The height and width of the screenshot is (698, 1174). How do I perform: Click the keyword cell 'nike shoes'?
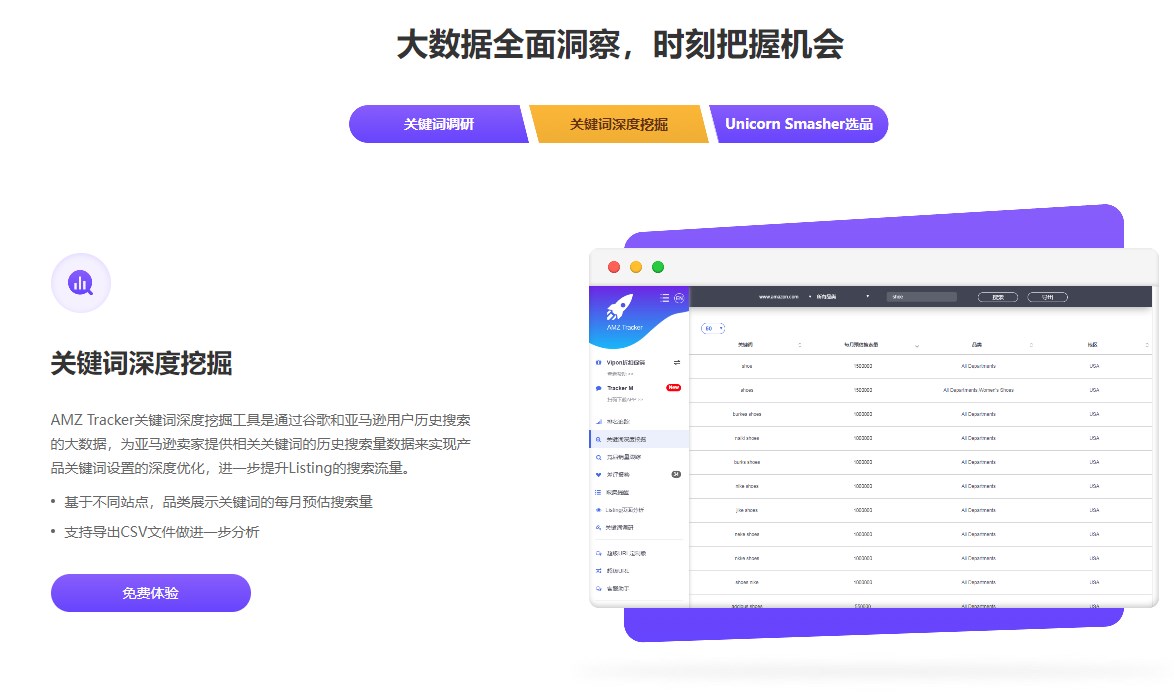746,486
